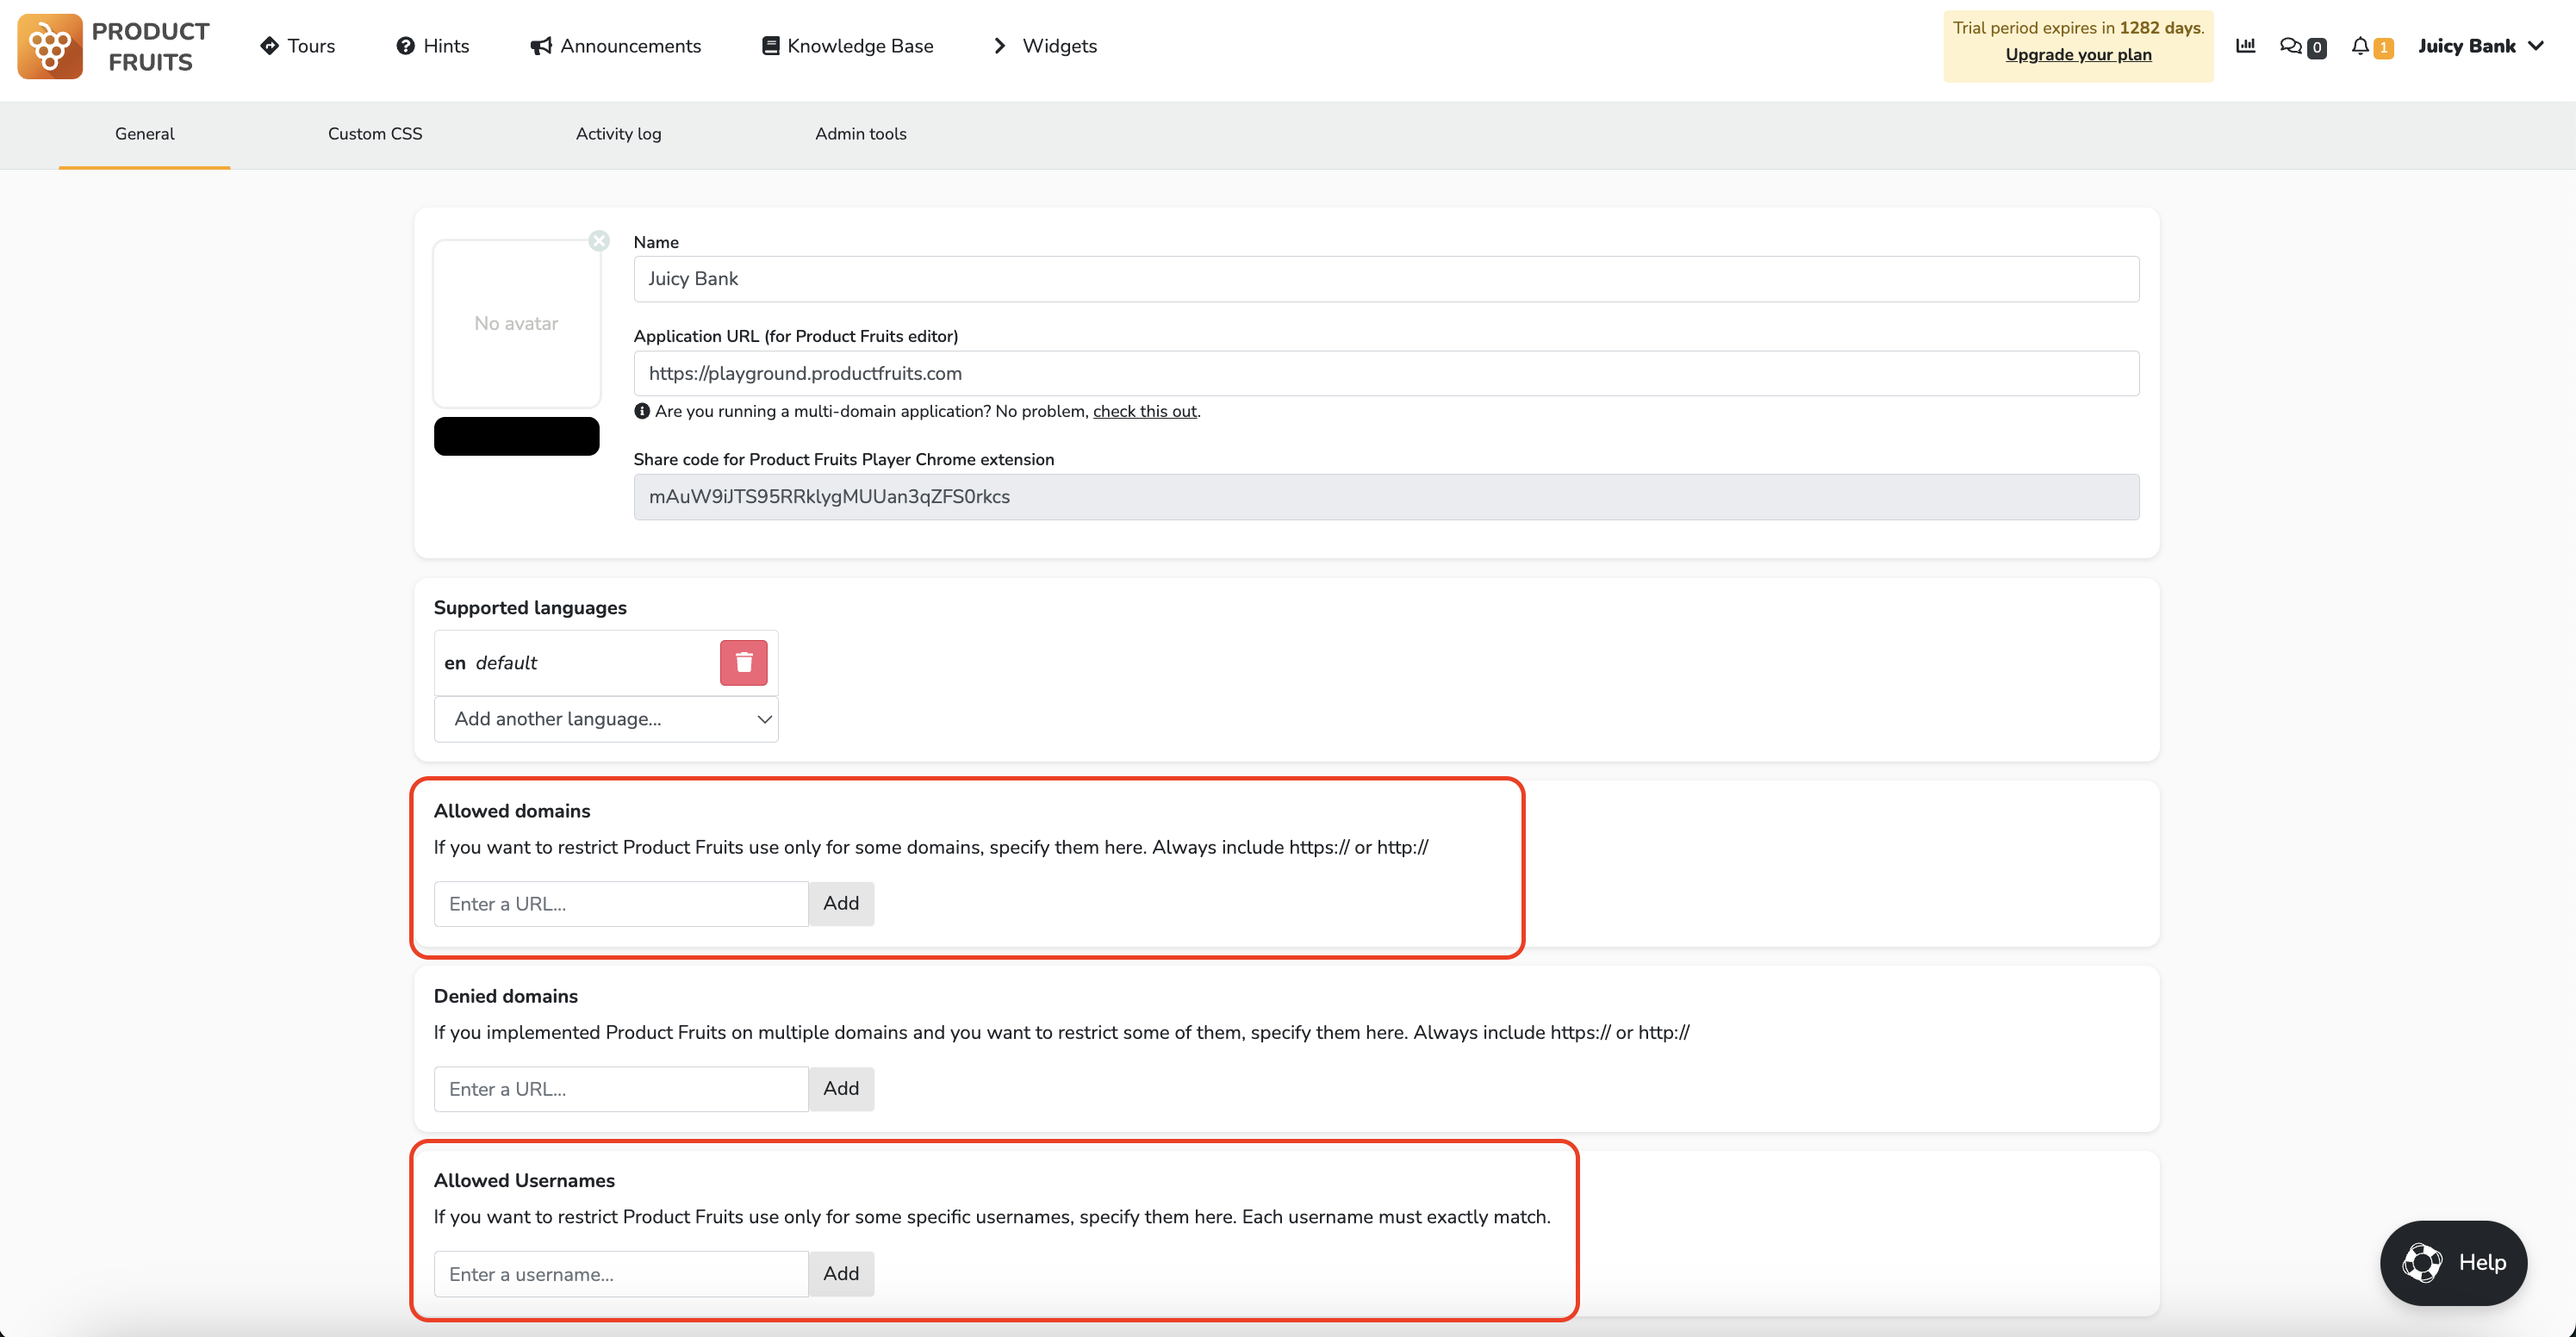The image size is (2576, 1337).
Task: Click Add button for Allowed Usernames
Action: [x=841, y=1274]
